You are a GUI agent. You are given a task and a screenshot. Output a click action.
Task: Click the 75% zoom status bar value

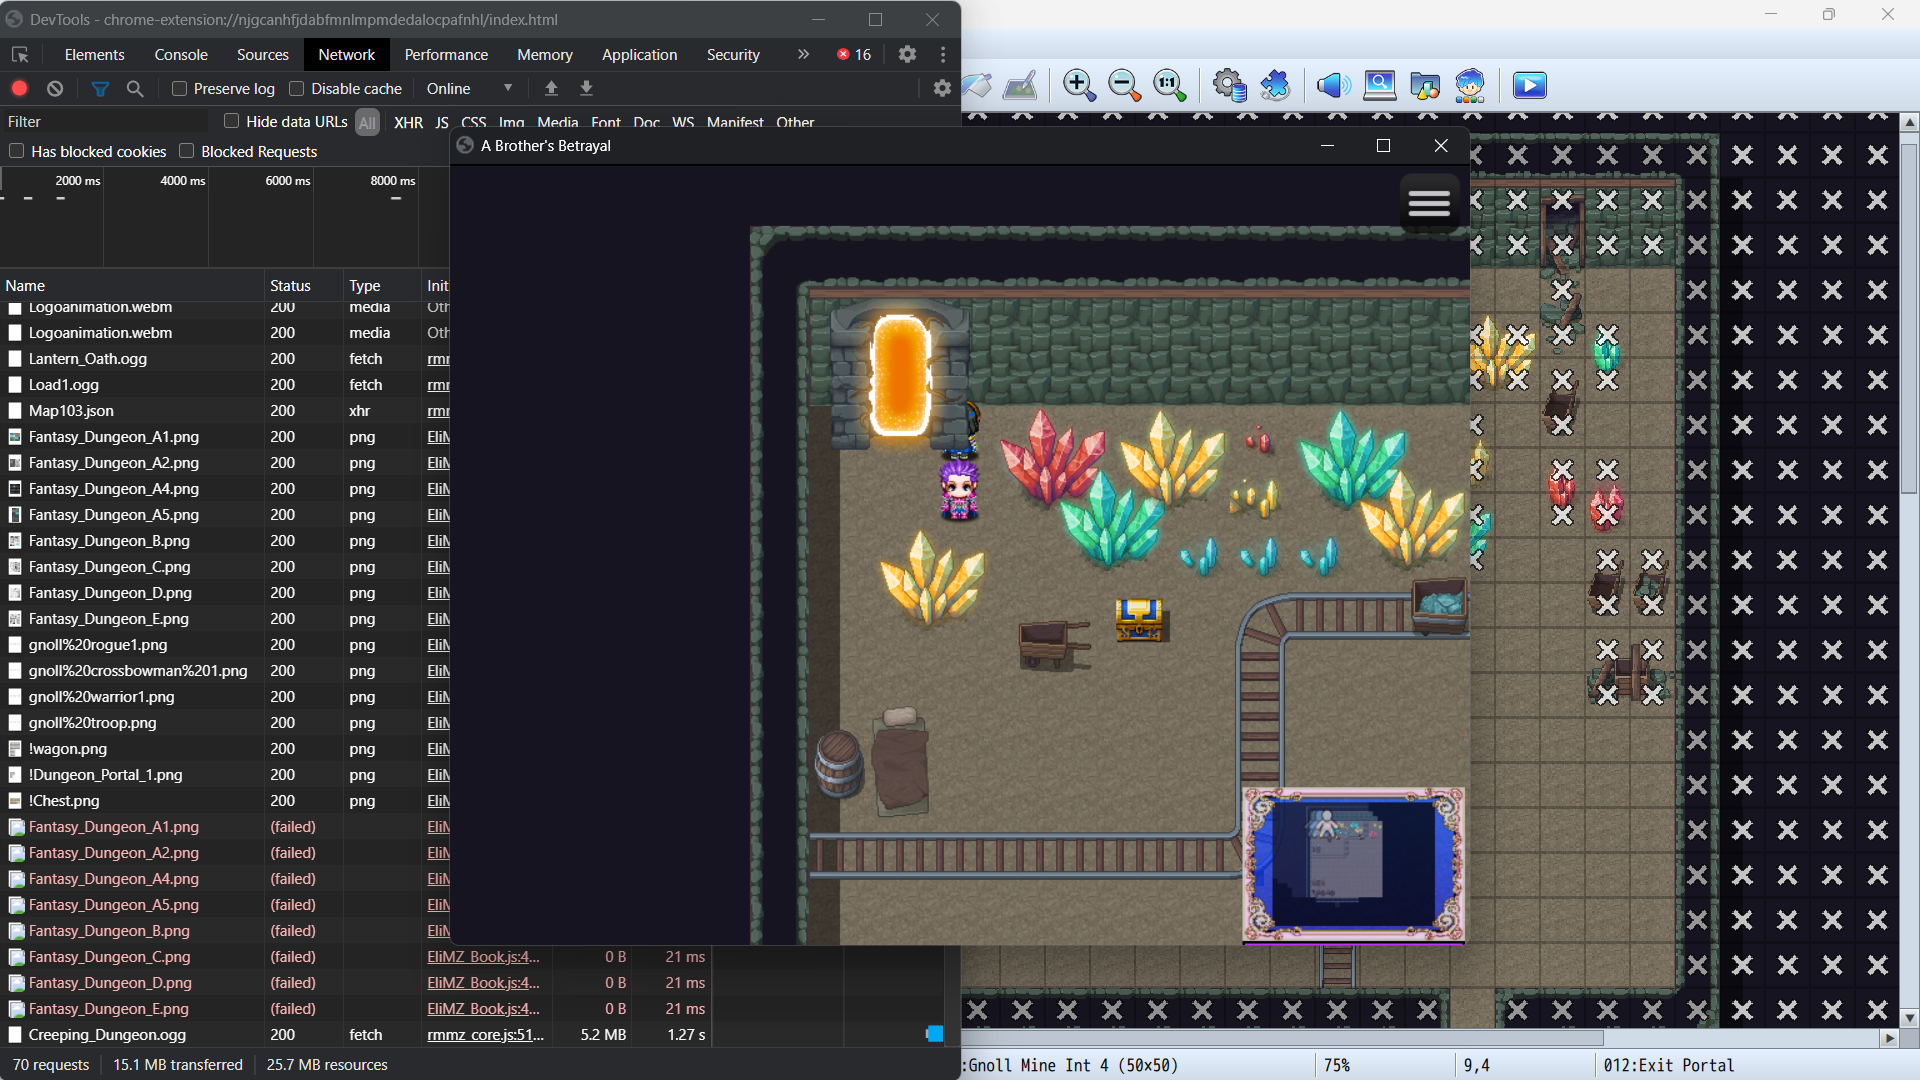tap(1337, 1066)
